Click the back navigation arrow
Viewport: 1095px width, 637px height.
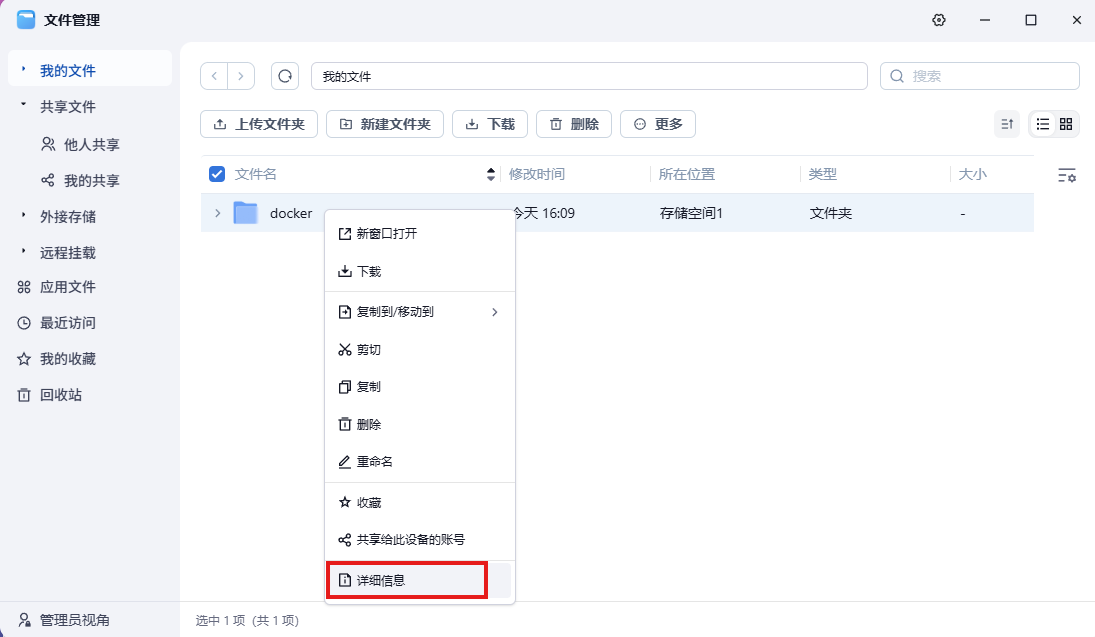[214, 76]
